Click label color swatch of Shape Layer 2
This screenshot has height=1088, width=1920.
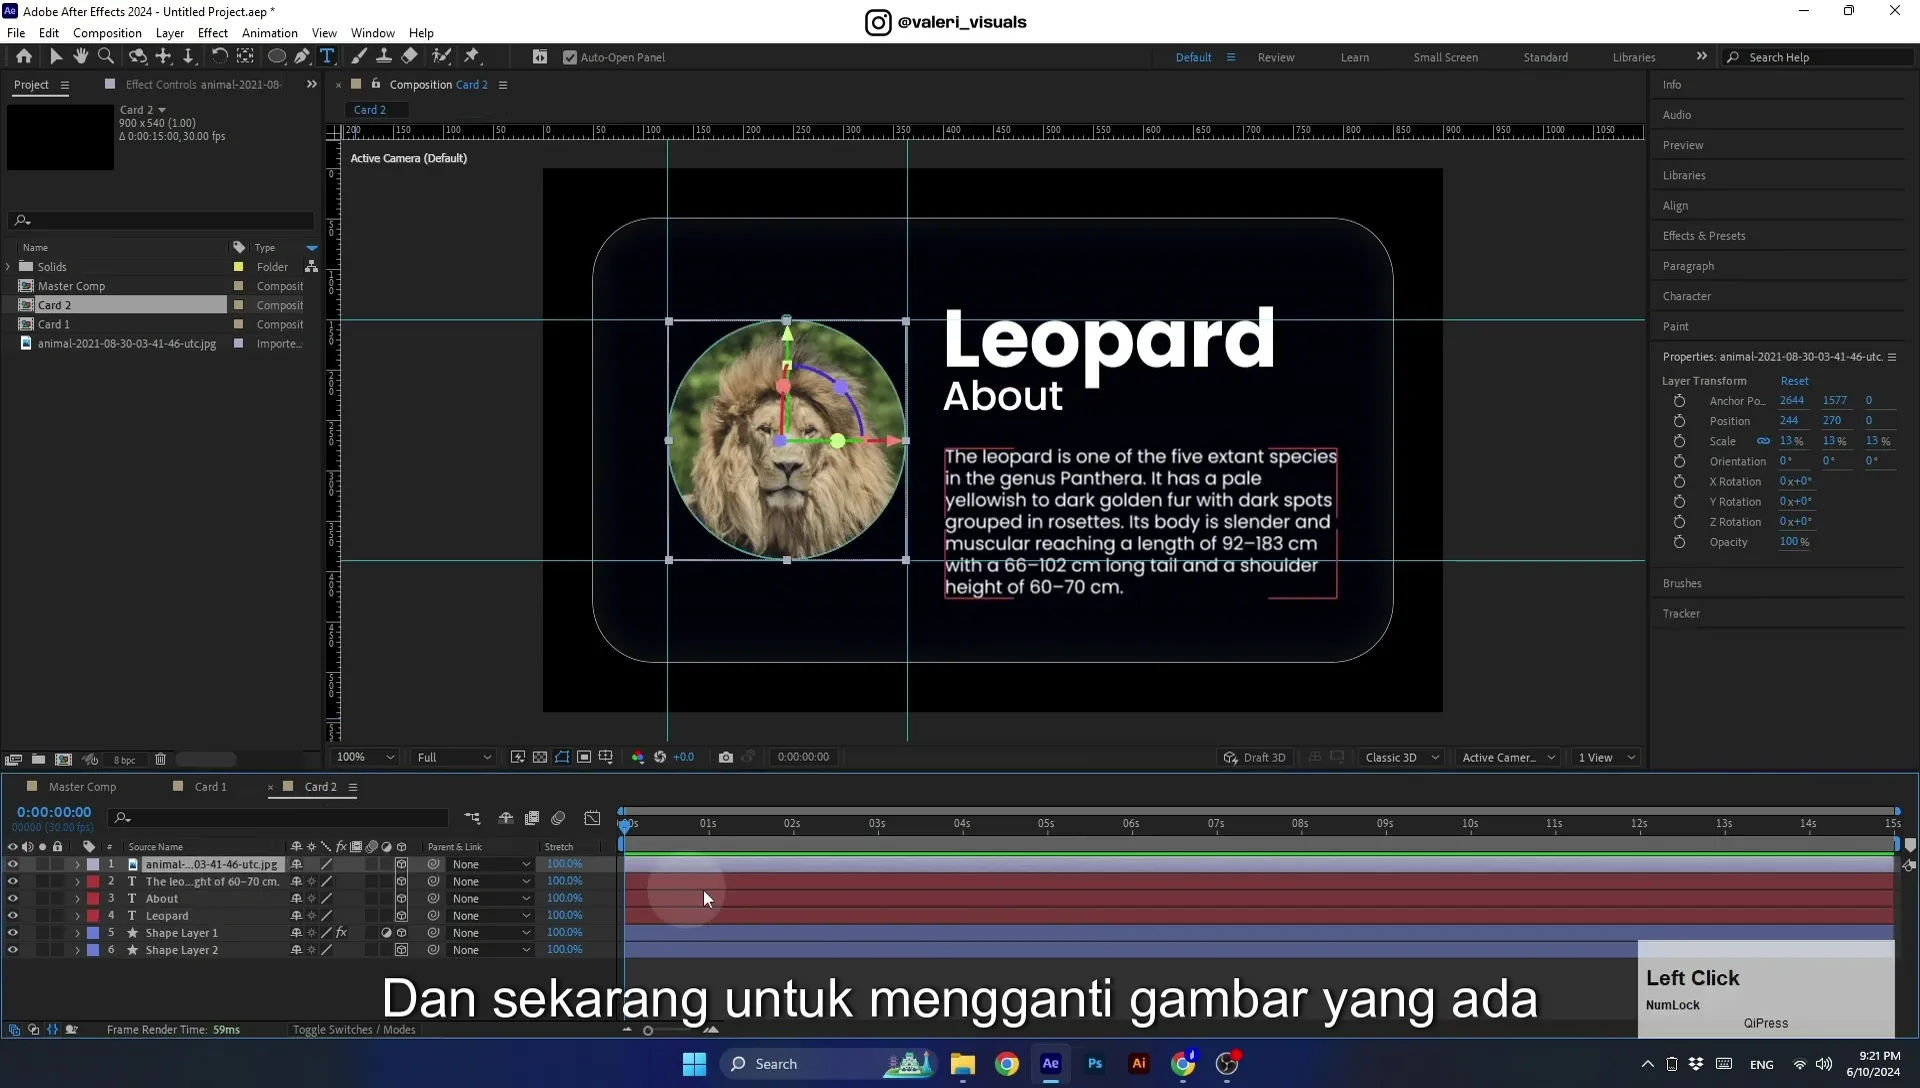pos(93,950)
